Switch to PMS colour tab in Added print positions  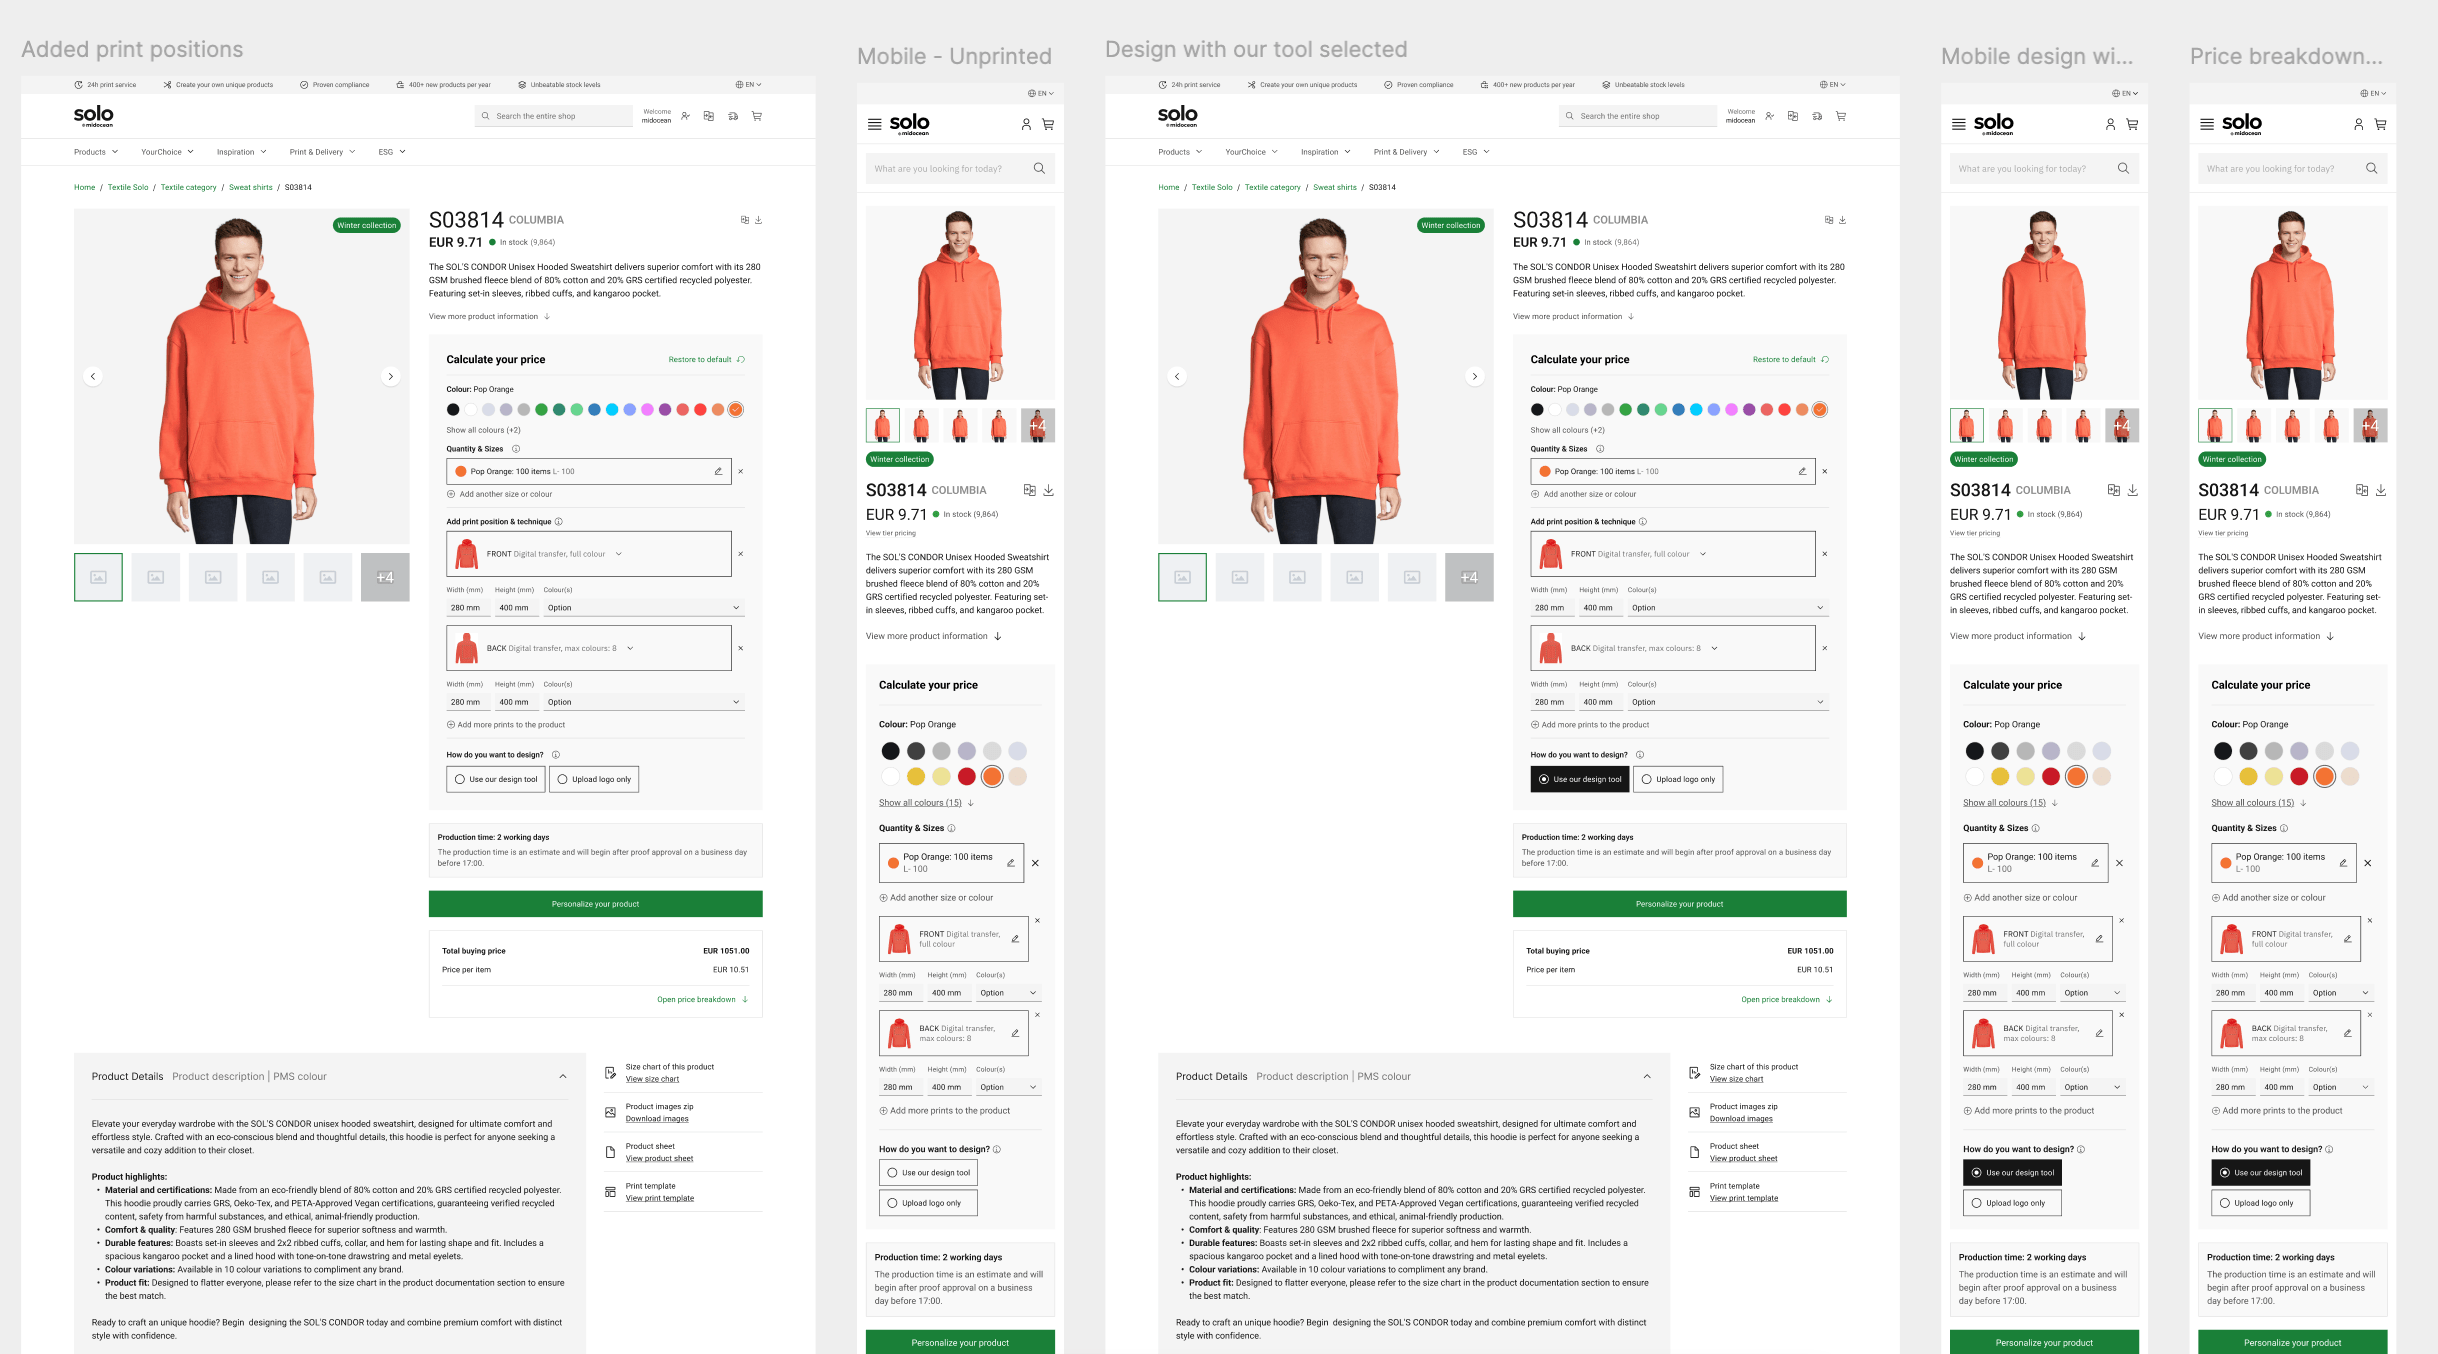[300, 1077]
